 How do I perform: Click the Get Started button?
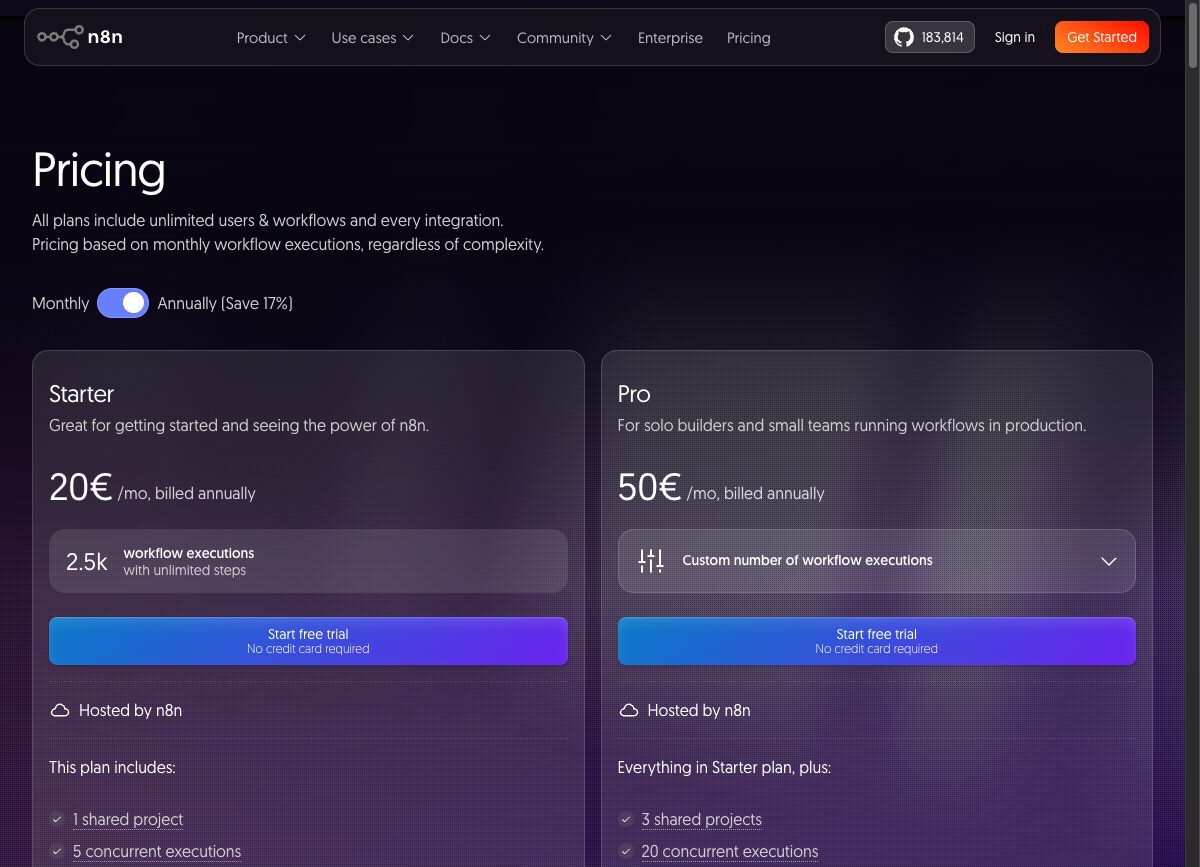(x=1101, y=37)
